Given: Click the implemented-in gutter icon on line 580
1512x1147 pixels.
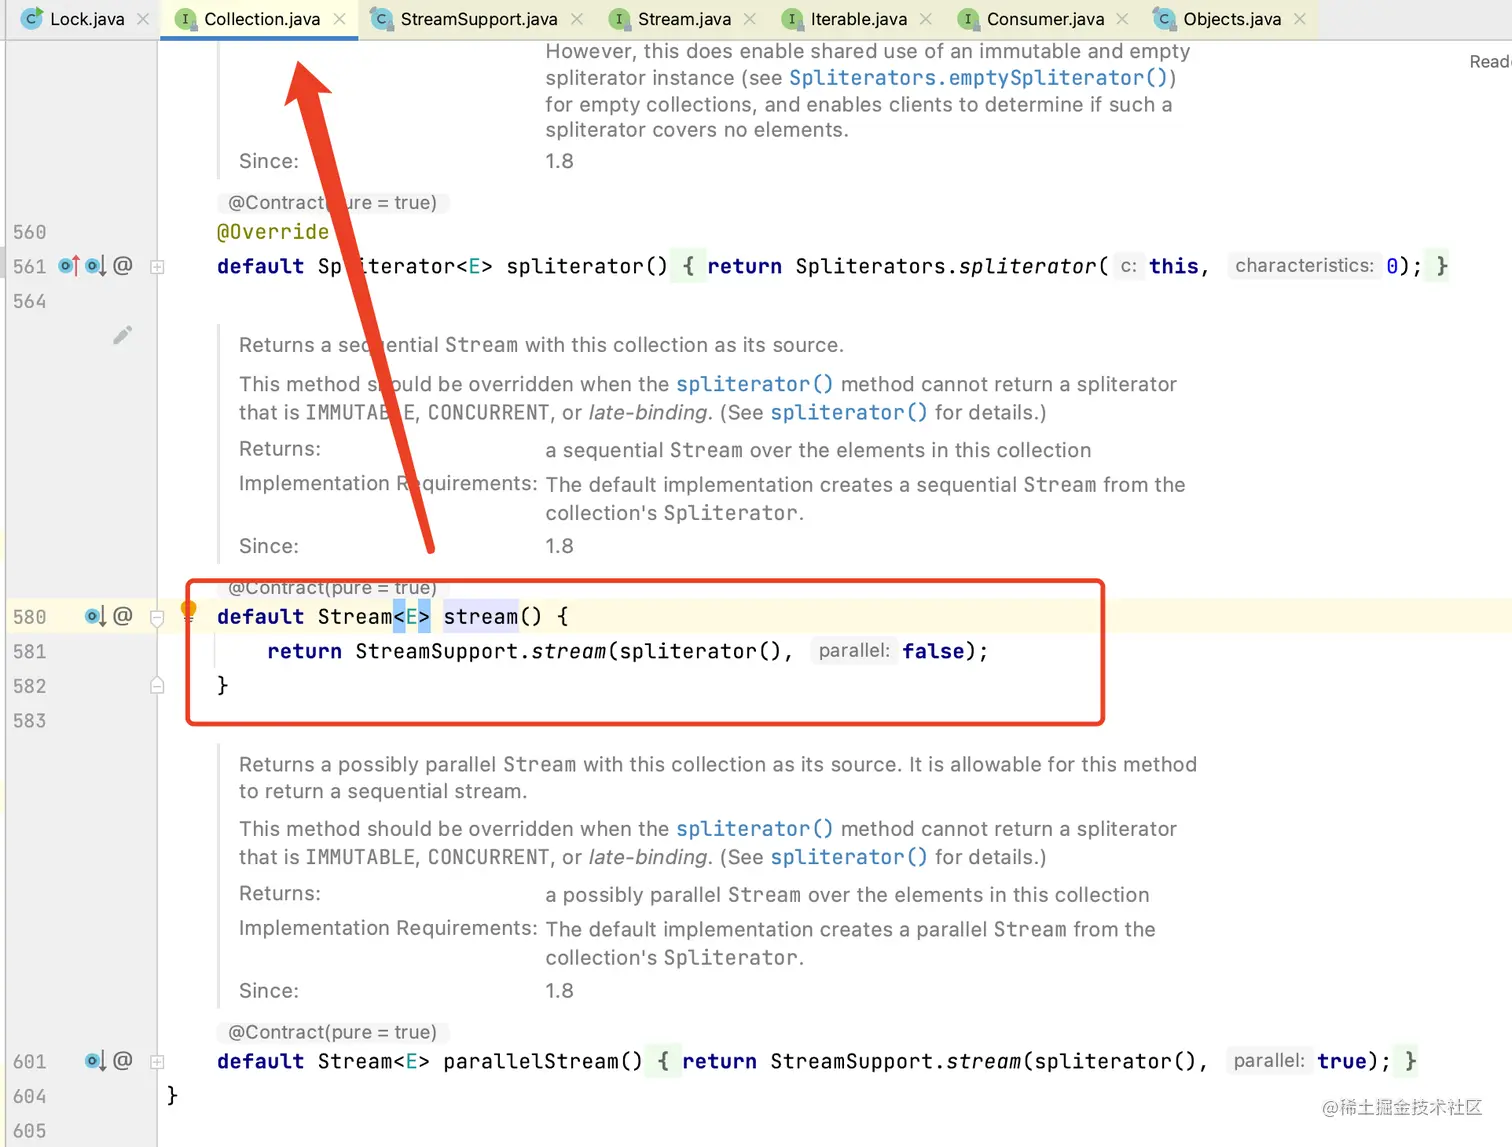Looking at the screenshot, I should [x=95, y=616].
